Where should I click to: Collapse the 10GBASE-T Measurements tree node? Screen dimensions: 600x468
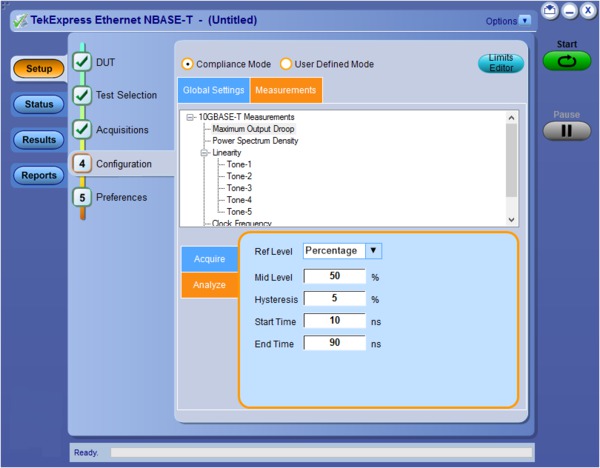[x=191, y=117]
